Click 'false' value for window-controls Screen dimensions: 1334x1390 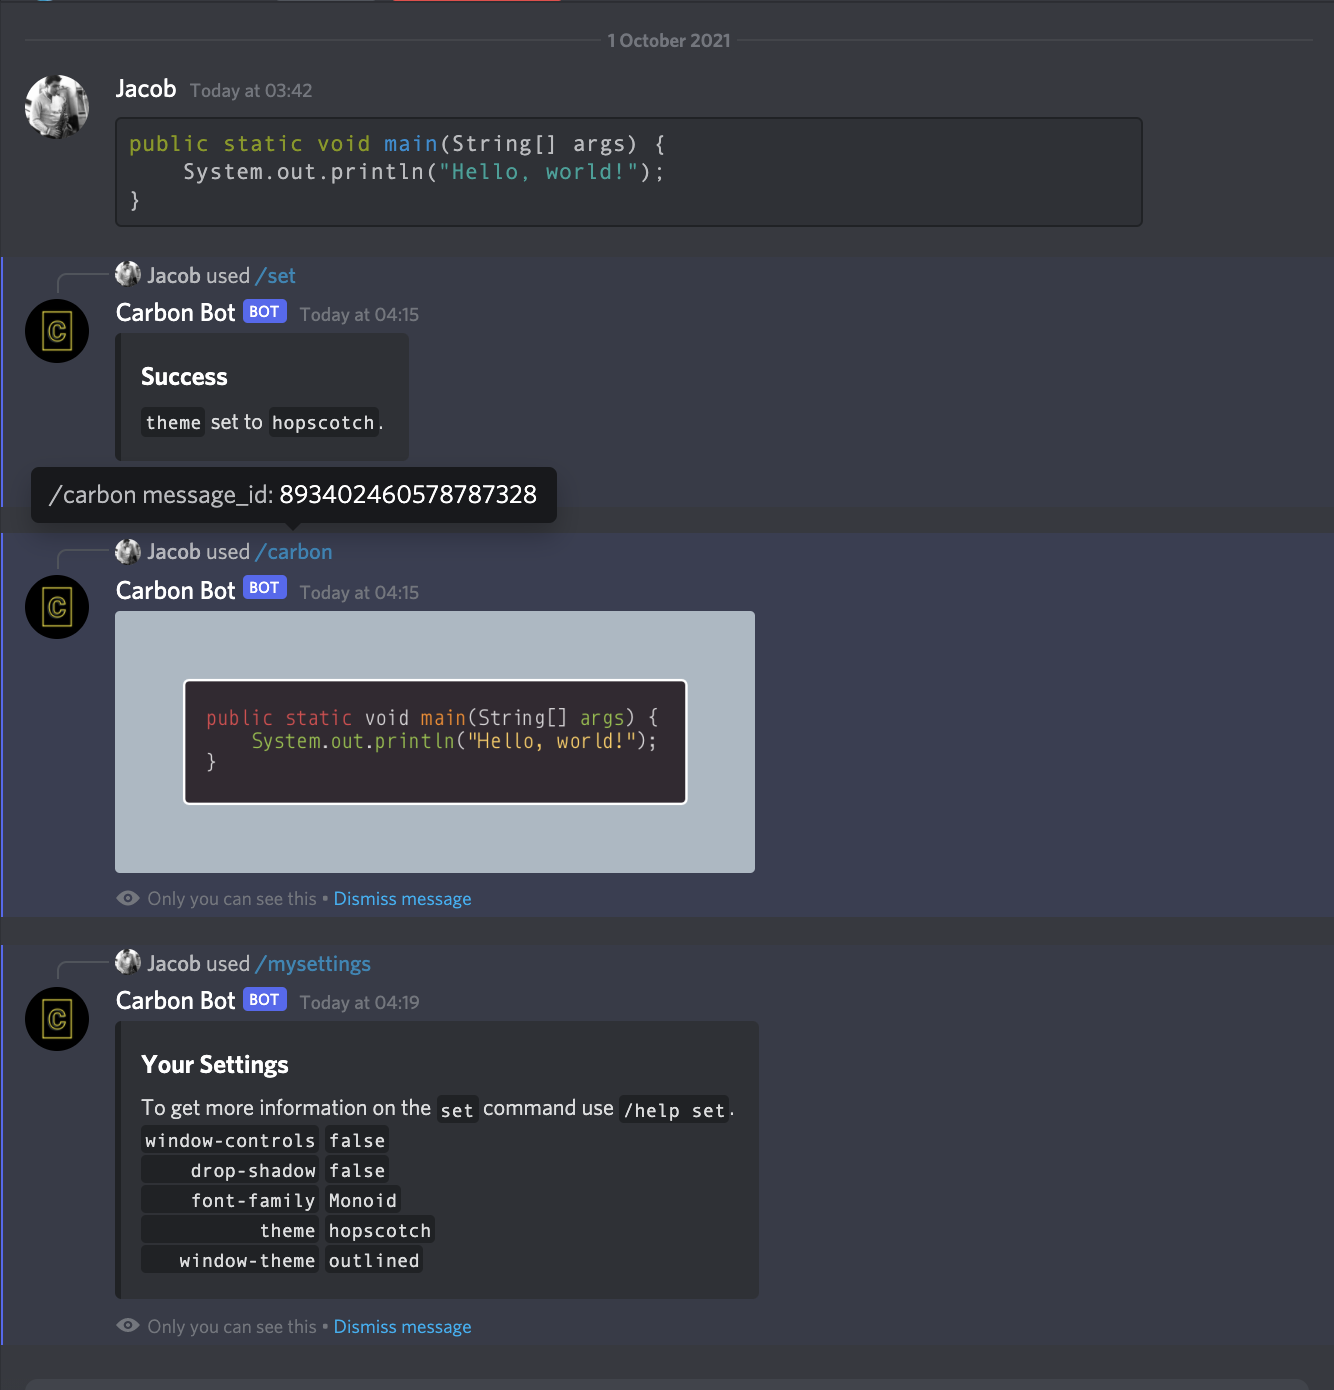357,1141
